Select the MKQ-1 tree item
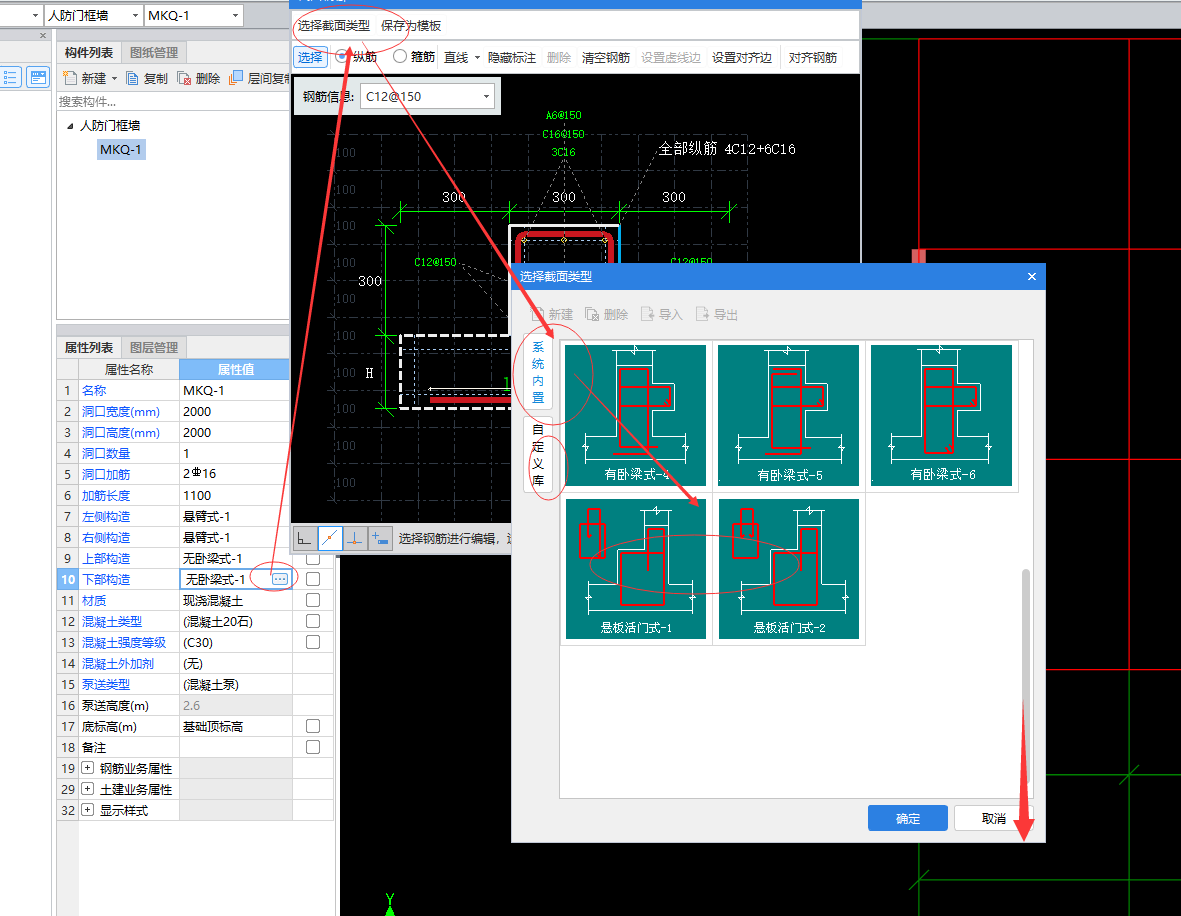 (x=121, y=149)
